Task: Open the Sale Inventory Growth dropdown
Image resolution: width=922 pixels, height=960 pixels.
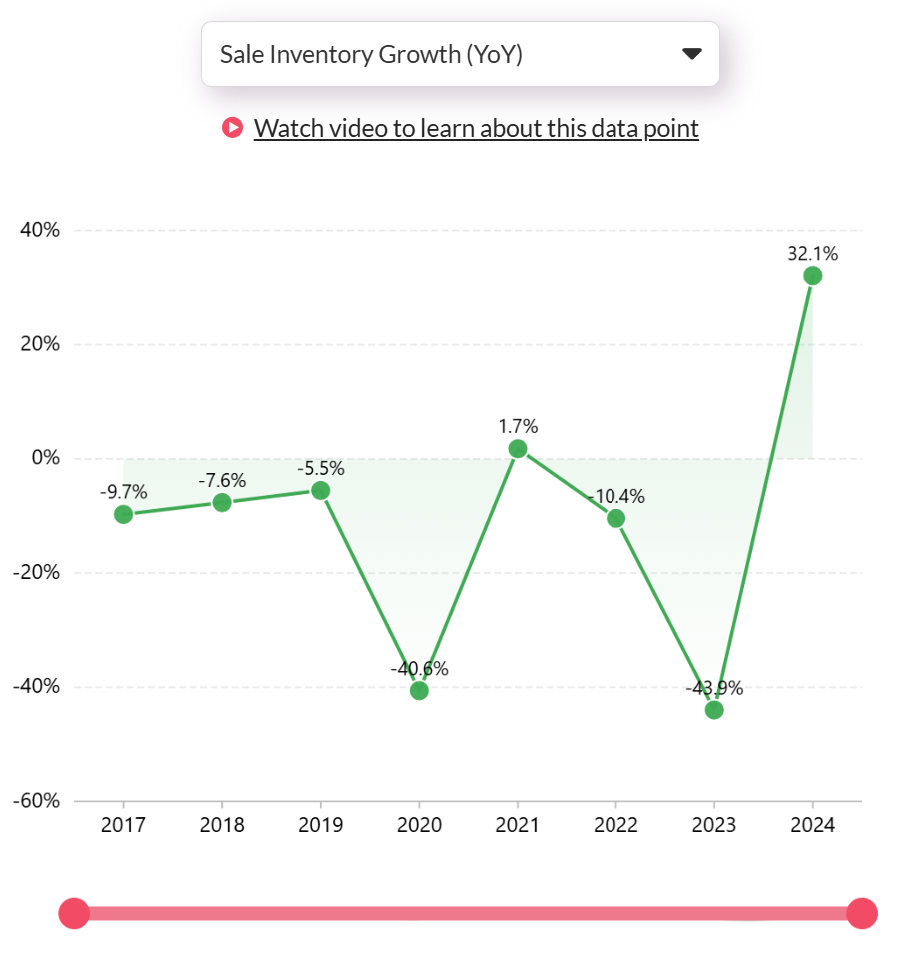Action: coord(460,54)
